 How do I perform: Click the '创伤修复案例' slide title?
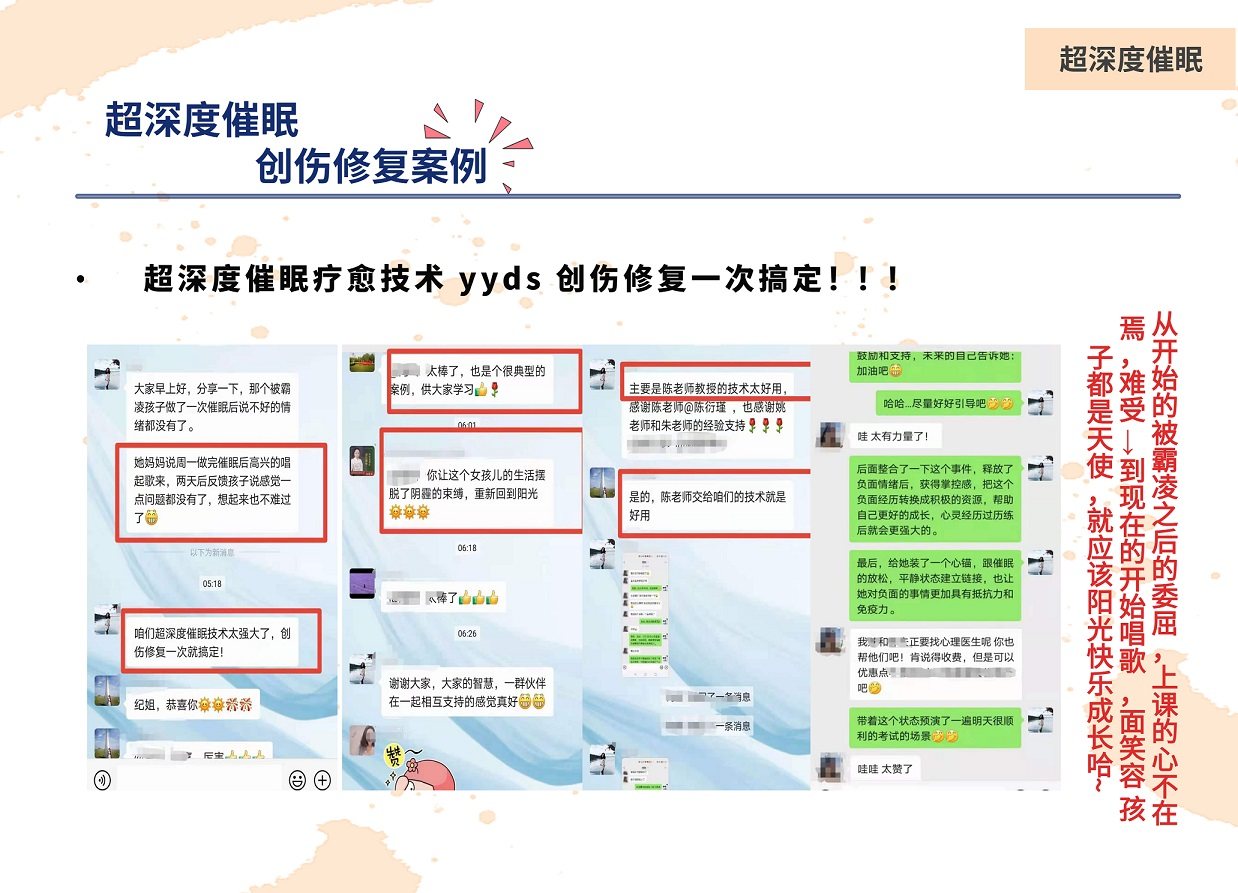point(371,166)
